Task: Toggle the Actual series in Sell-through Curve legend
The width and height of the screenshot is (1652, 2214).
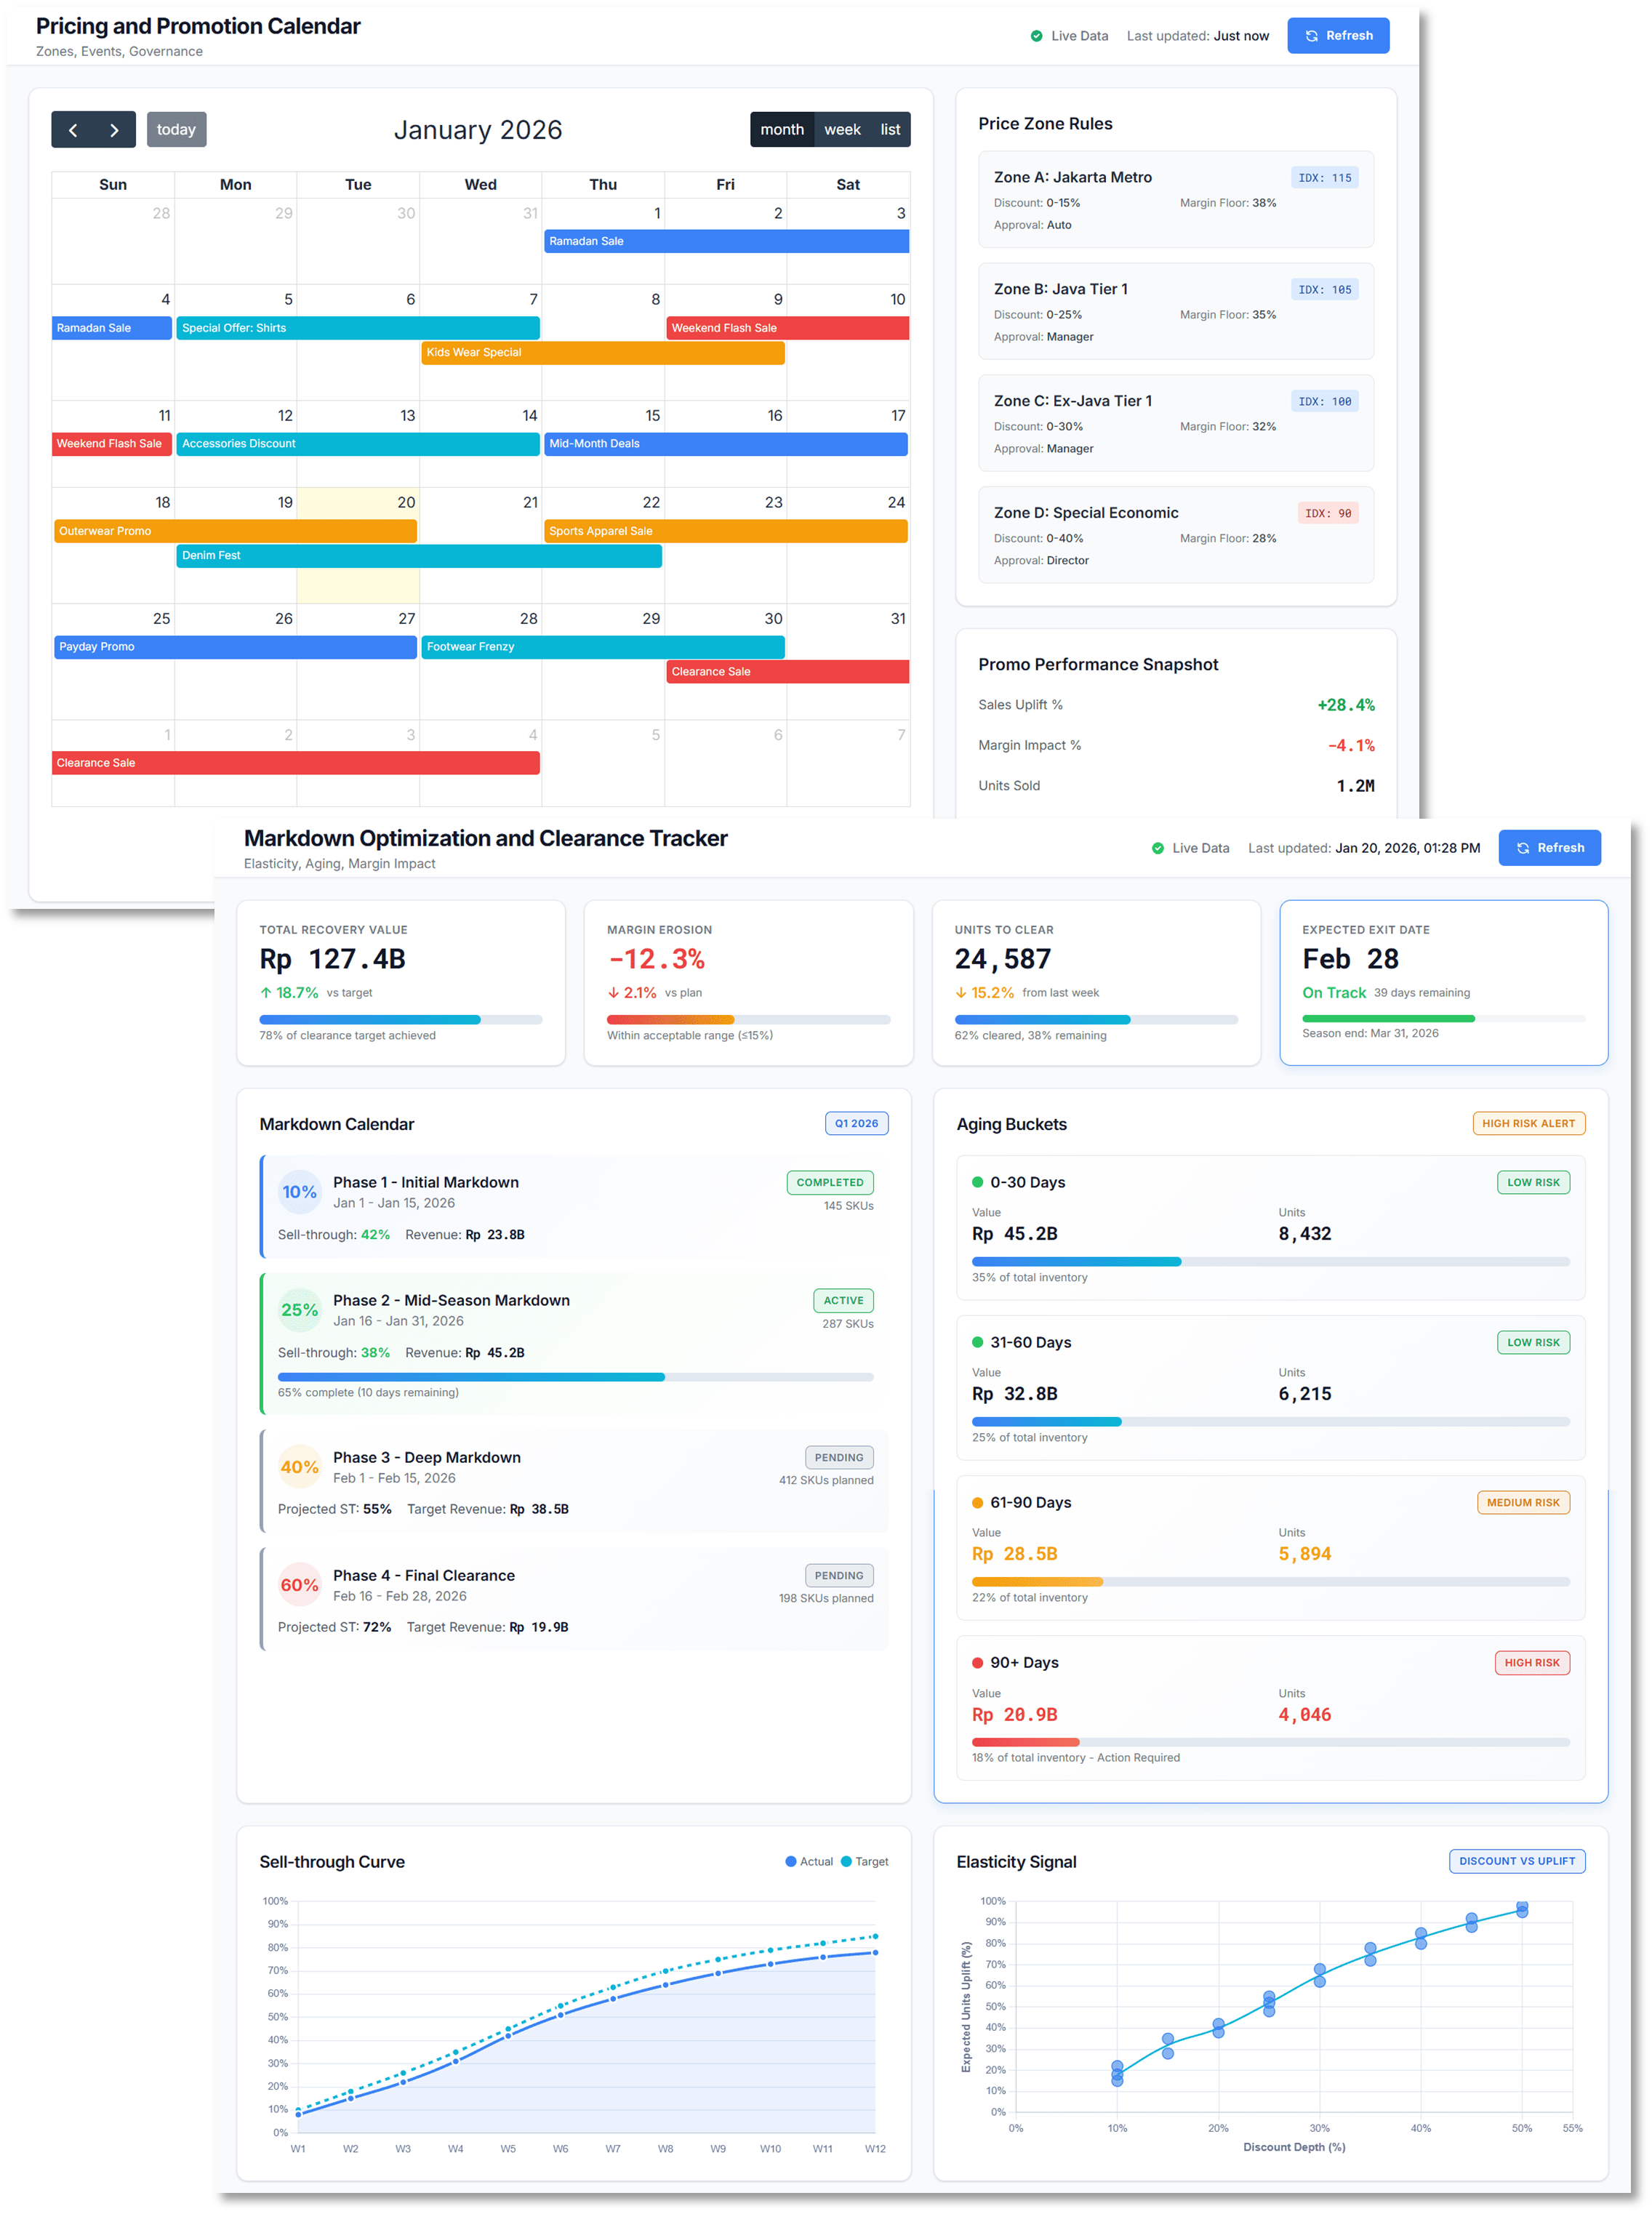Action: 810,1861
